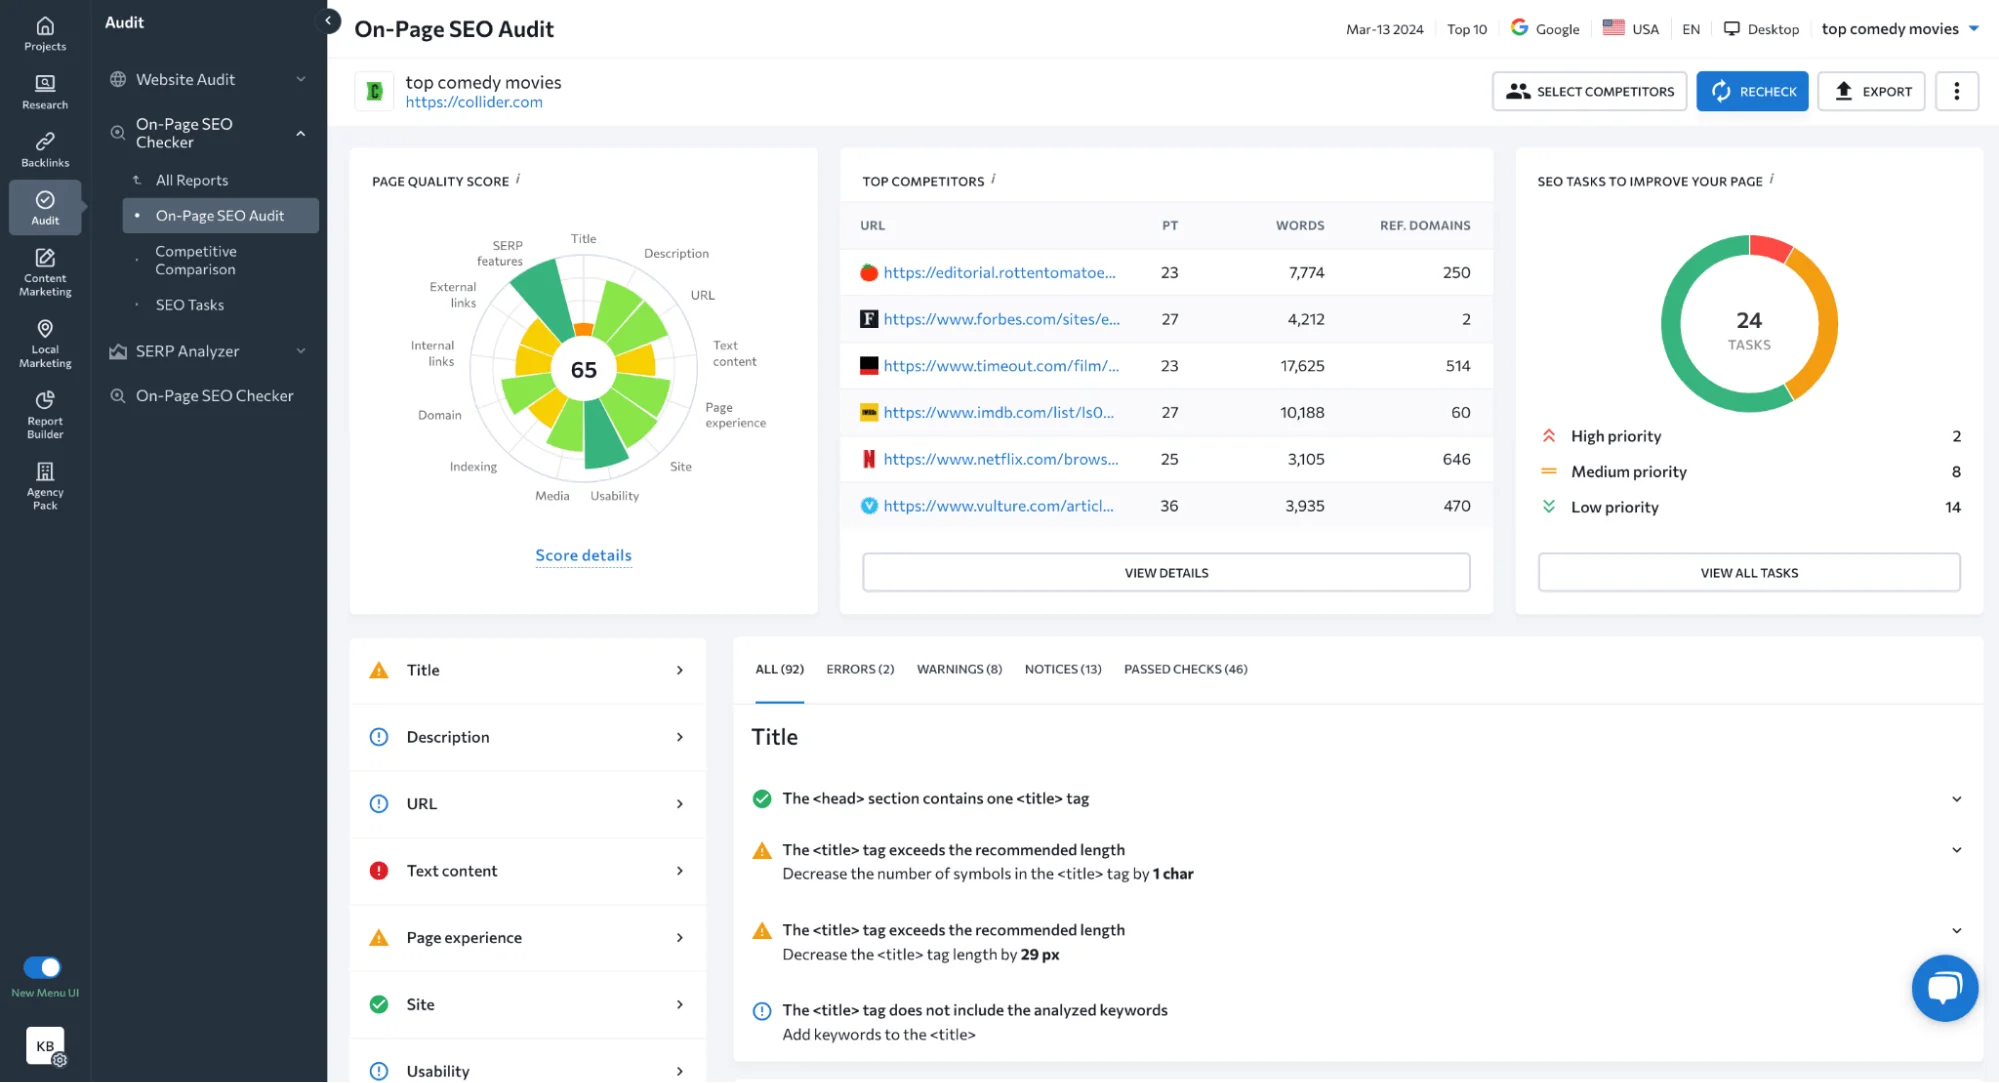Viewport: 1999px width, 1083px height.
Task: Click the EXPORT button
Action: tap(1871, 91)
